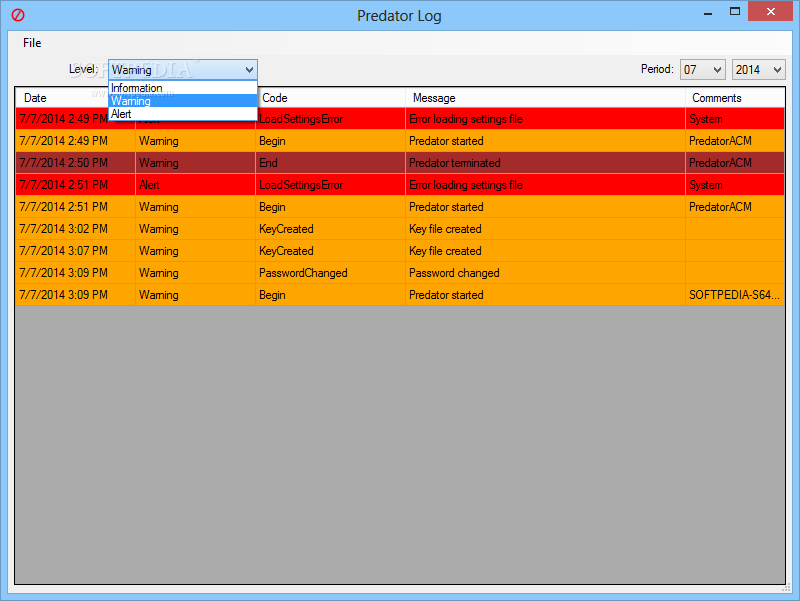Click 'Error loading settings file' in 2:51 PM row

(x=545, y=185)
